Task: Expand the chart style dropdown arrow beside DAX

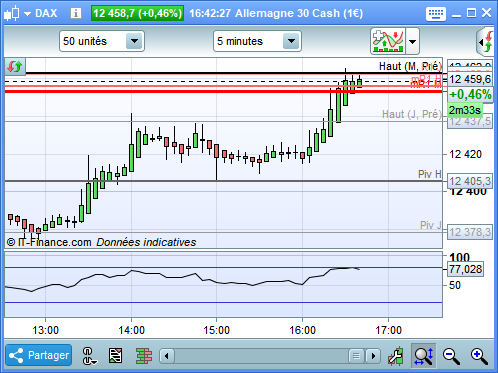Action: tap(27, 14)
